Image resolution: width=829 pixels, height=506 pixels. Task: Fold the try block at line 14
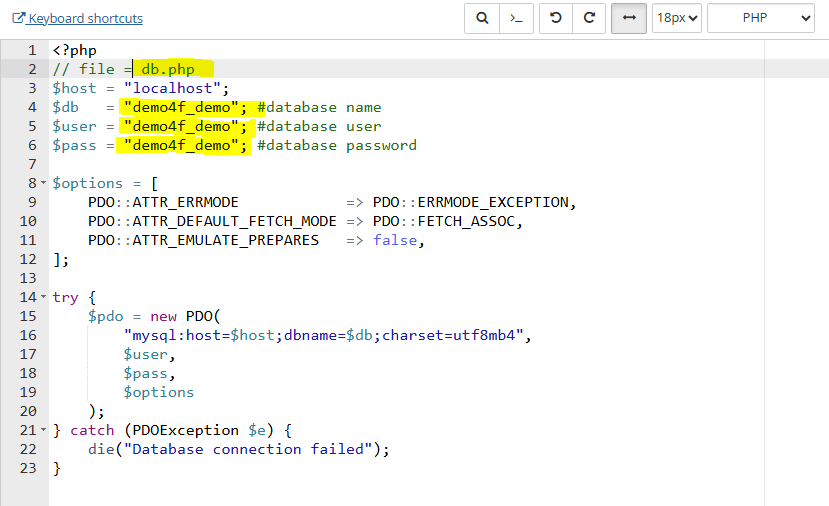(x=43, y=298)
